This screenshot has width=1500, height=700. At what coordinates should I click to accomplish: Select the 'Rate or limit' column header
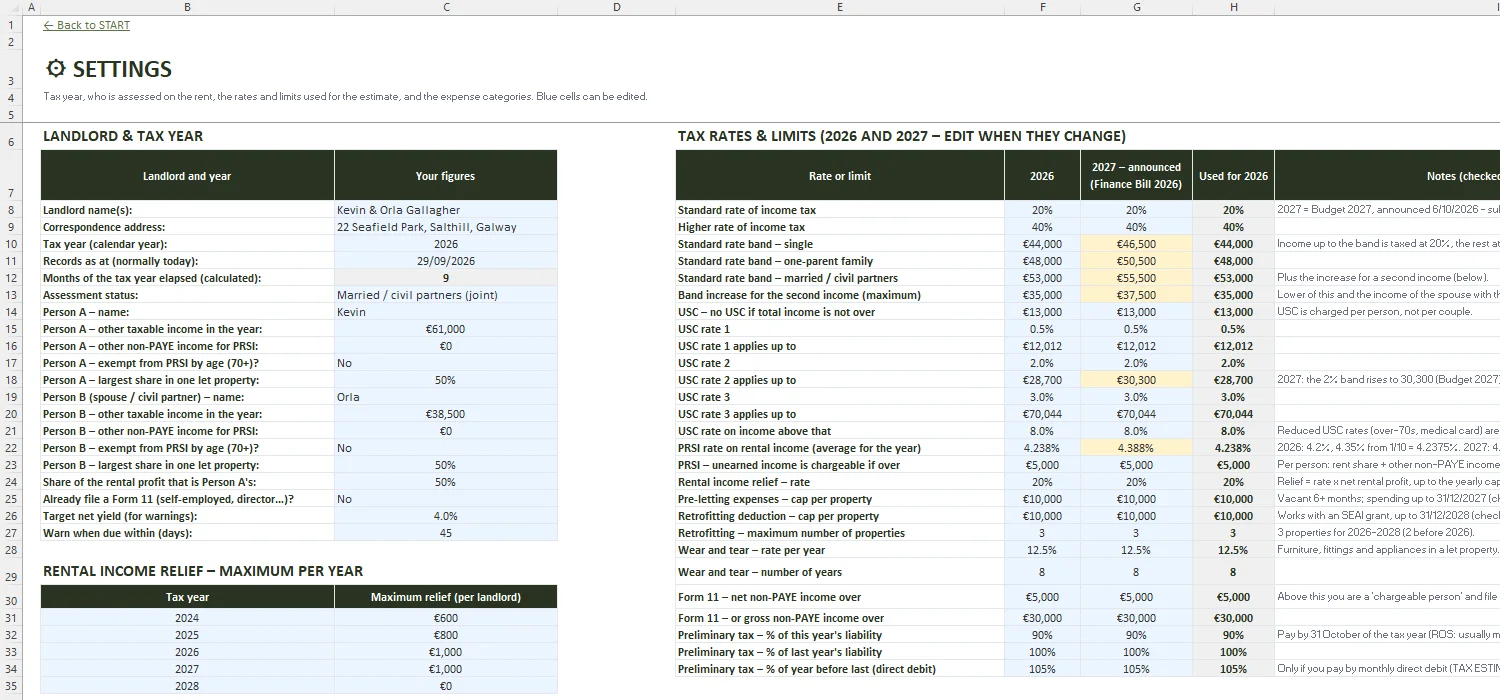pyautogui.click(x=840, y=176)
